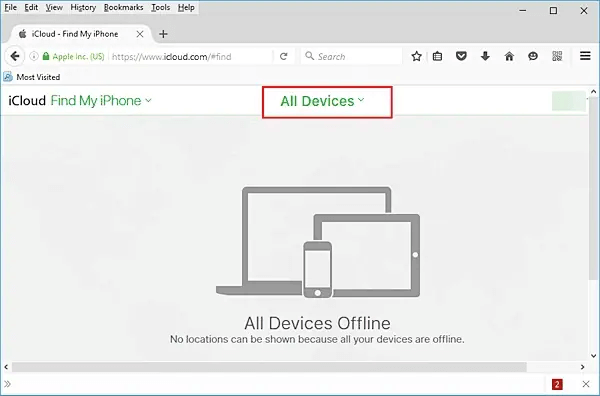
Task: Close the iCloud - Find My iPhone tab
Action: (140, 34)
